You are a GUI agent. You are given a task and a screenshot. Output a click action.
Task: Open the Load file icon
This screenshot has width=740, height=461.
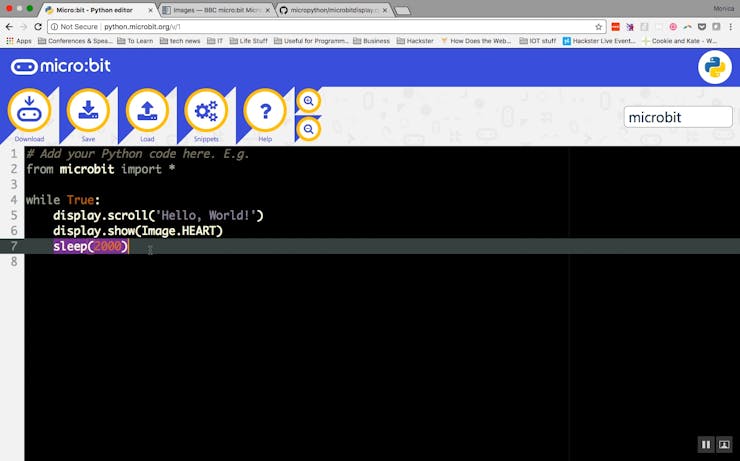point(147,110)
